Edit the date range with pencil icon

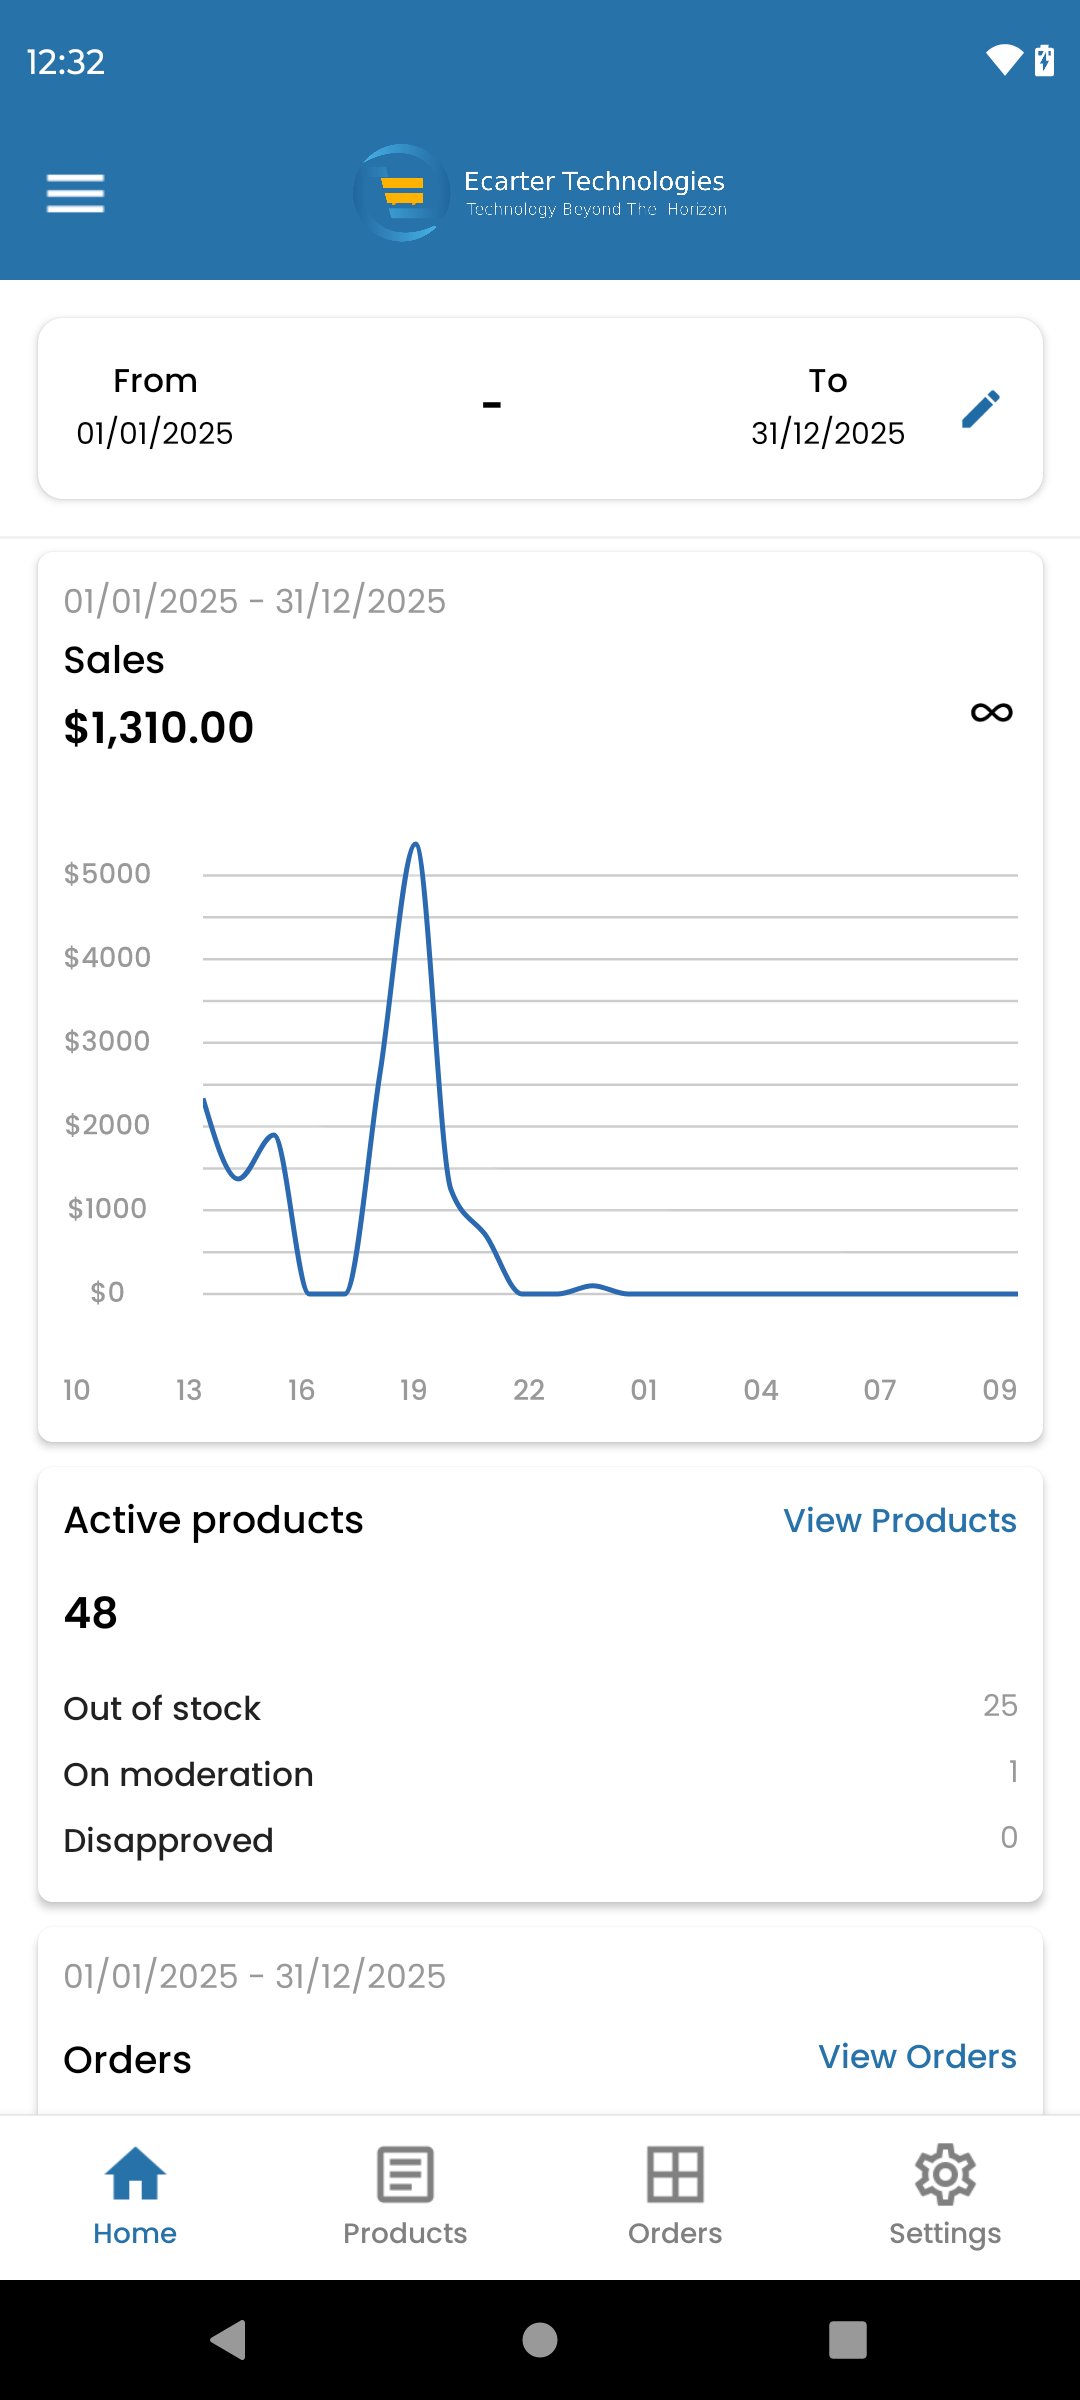click(980, 409)
